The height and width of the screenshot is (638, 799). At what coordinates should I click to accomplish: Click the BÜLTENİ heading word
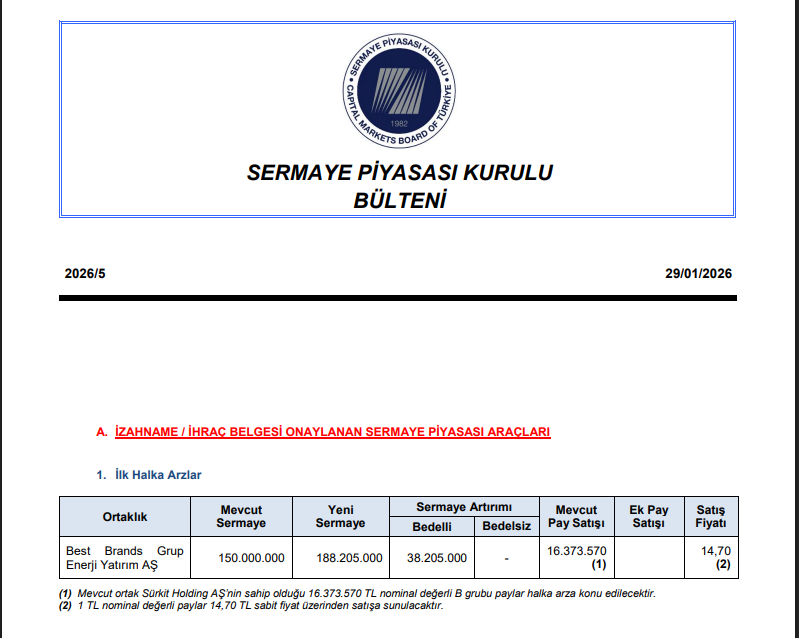point(400,200)
